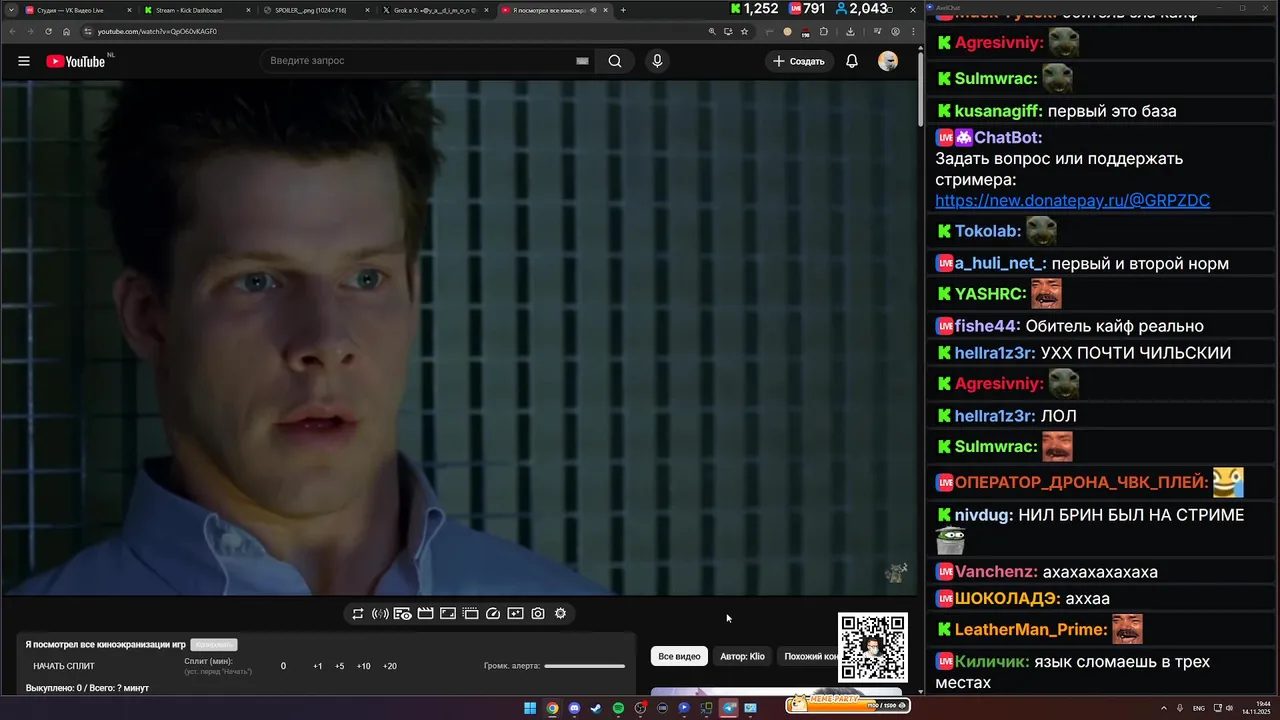The width and height of the screenshot is (1280, 720).
Task: Start voice search with the microphone icon
Action: click(657, 61)
